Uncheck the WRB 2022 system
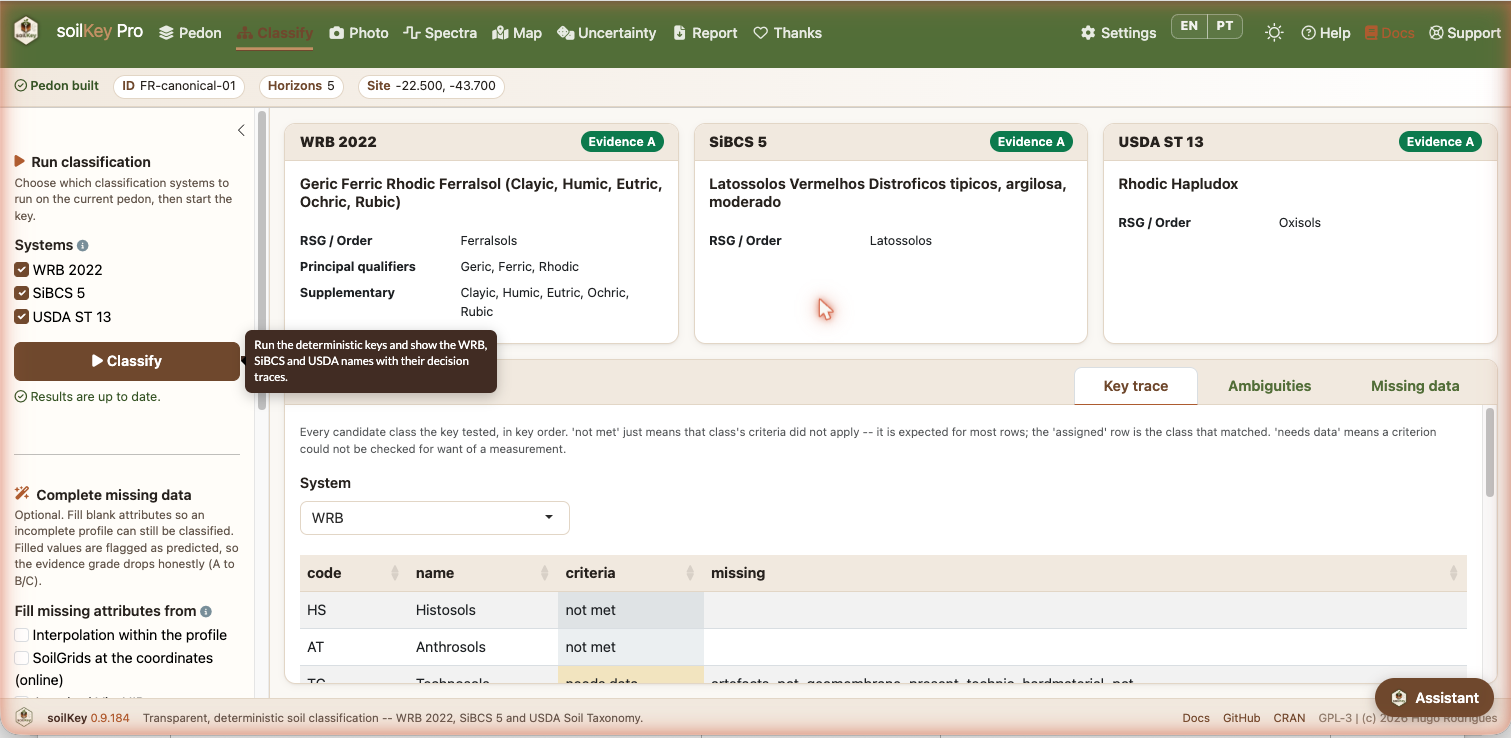1511x738 pixels. pos(21,270)
